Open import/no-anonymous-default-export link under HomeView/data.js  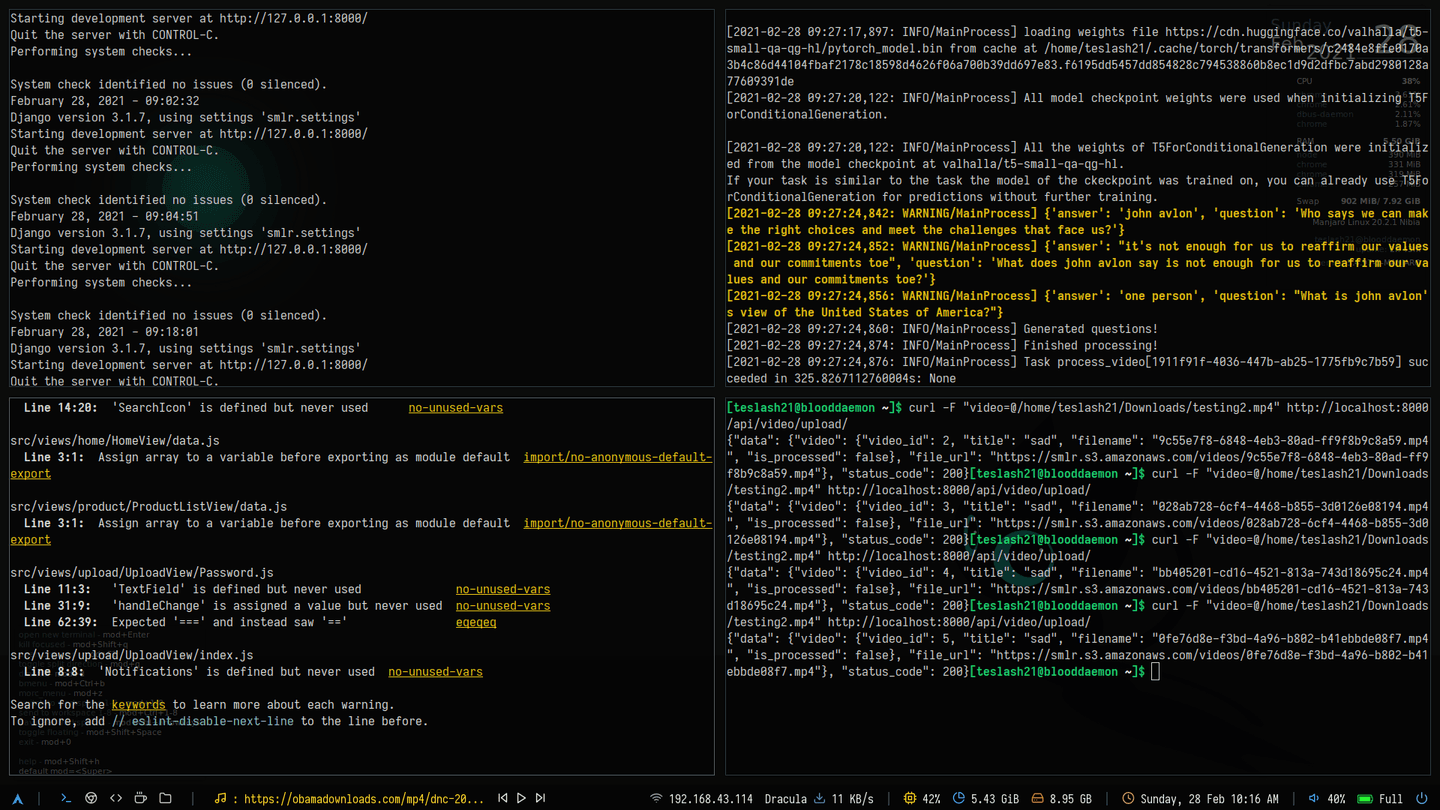pyautogui.click(x=617, y=457)
